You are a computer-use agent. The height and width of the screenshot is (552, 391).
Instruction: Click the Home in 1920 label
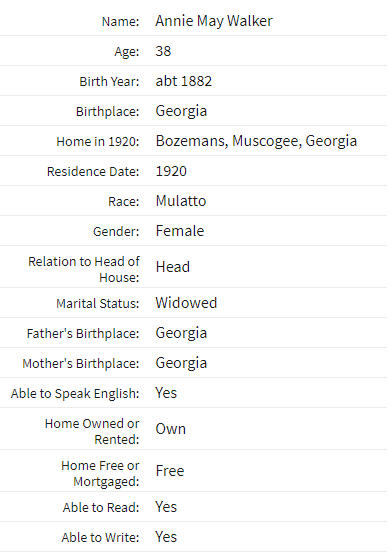coord(98,142)
